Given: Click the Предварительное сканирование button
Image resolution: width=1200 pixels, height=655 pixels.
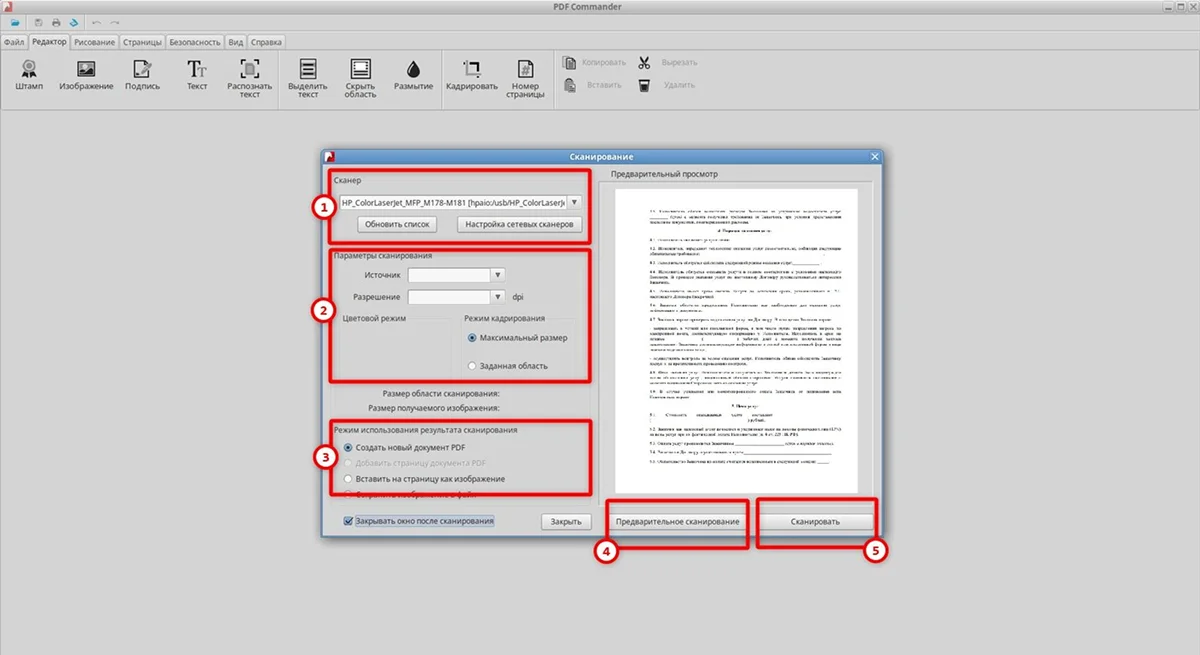Looking at the screenshot, I should click(x=677, y=522).
